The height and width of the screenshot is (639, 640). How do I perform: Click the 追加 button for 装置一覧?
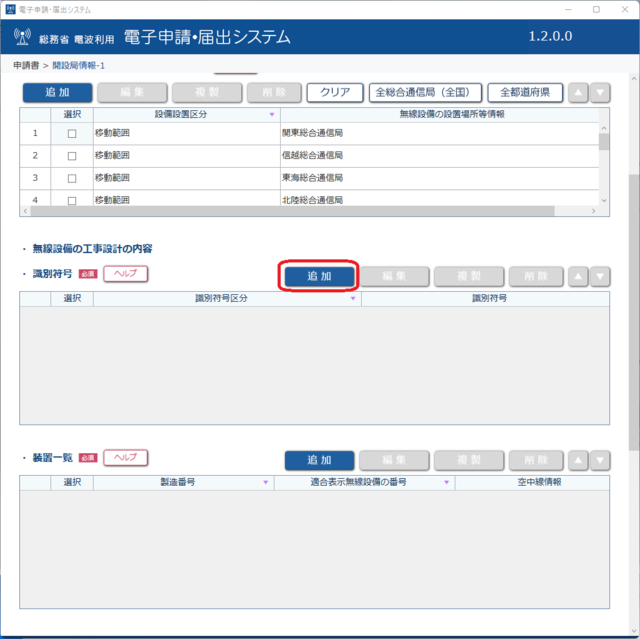point(319,460)
